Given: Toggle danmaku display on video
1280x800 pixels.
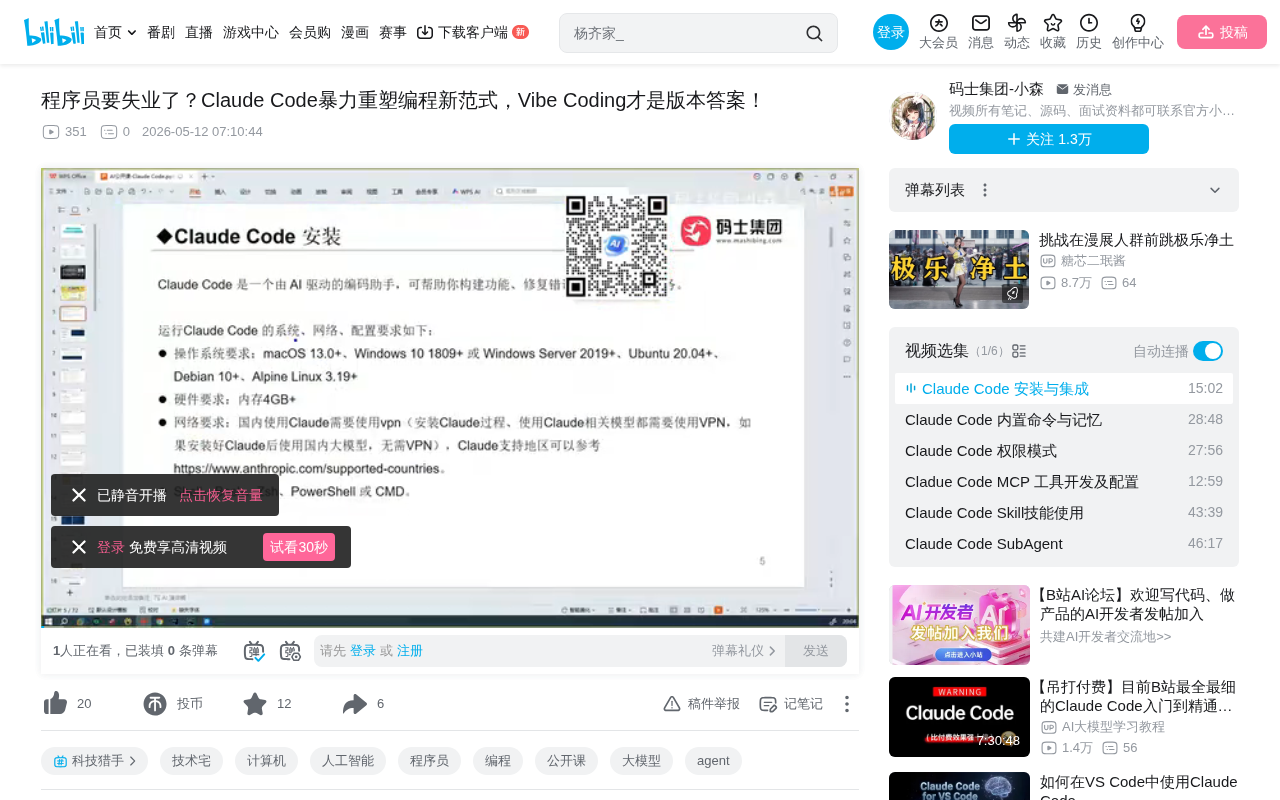Looking at the screenshot, I should (x=254, y=651).
